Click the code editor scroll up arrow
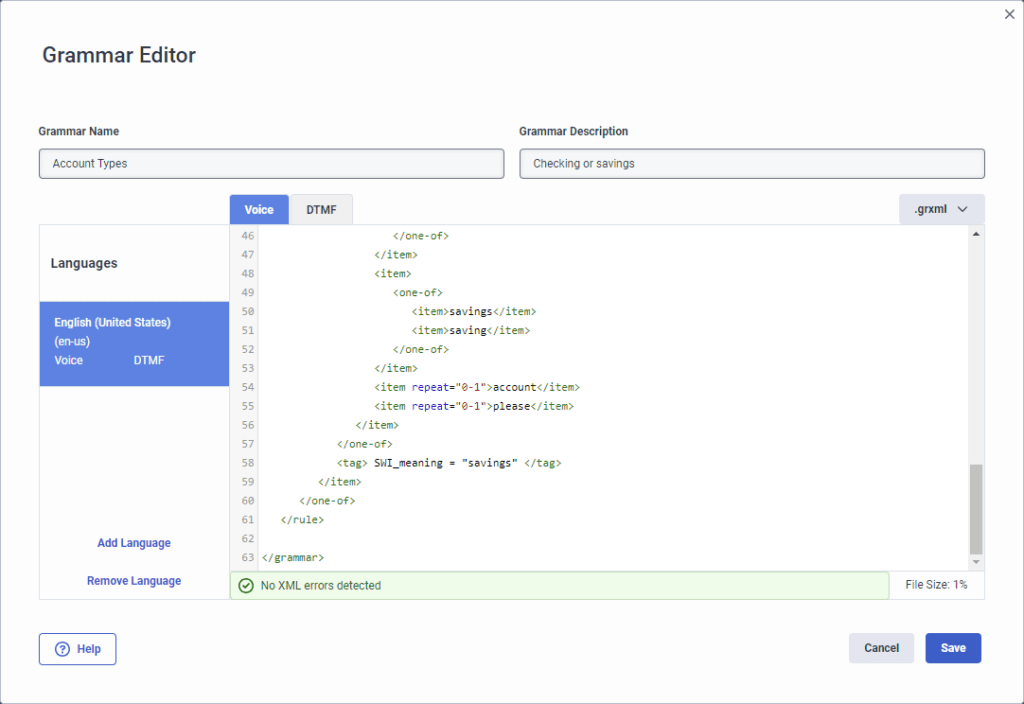 [x=976, y=234]
